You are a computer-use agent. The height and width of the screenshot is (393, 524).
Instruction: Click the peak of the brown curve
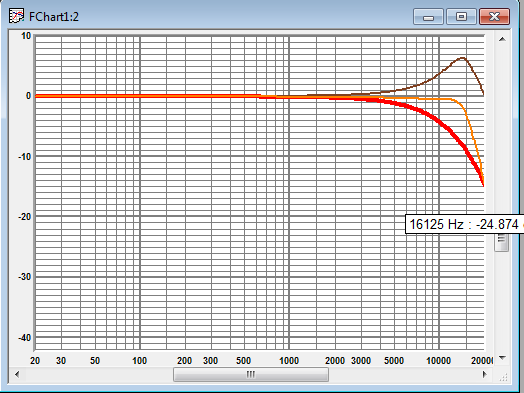pos(463,58)
